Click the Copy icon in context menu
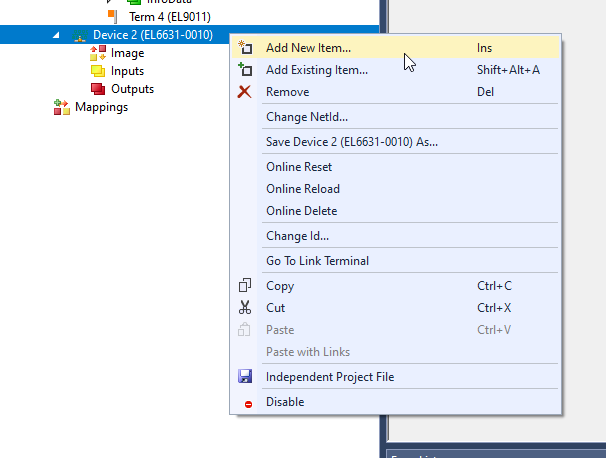Viewport: 606px width, 458px height. point(245,286)
